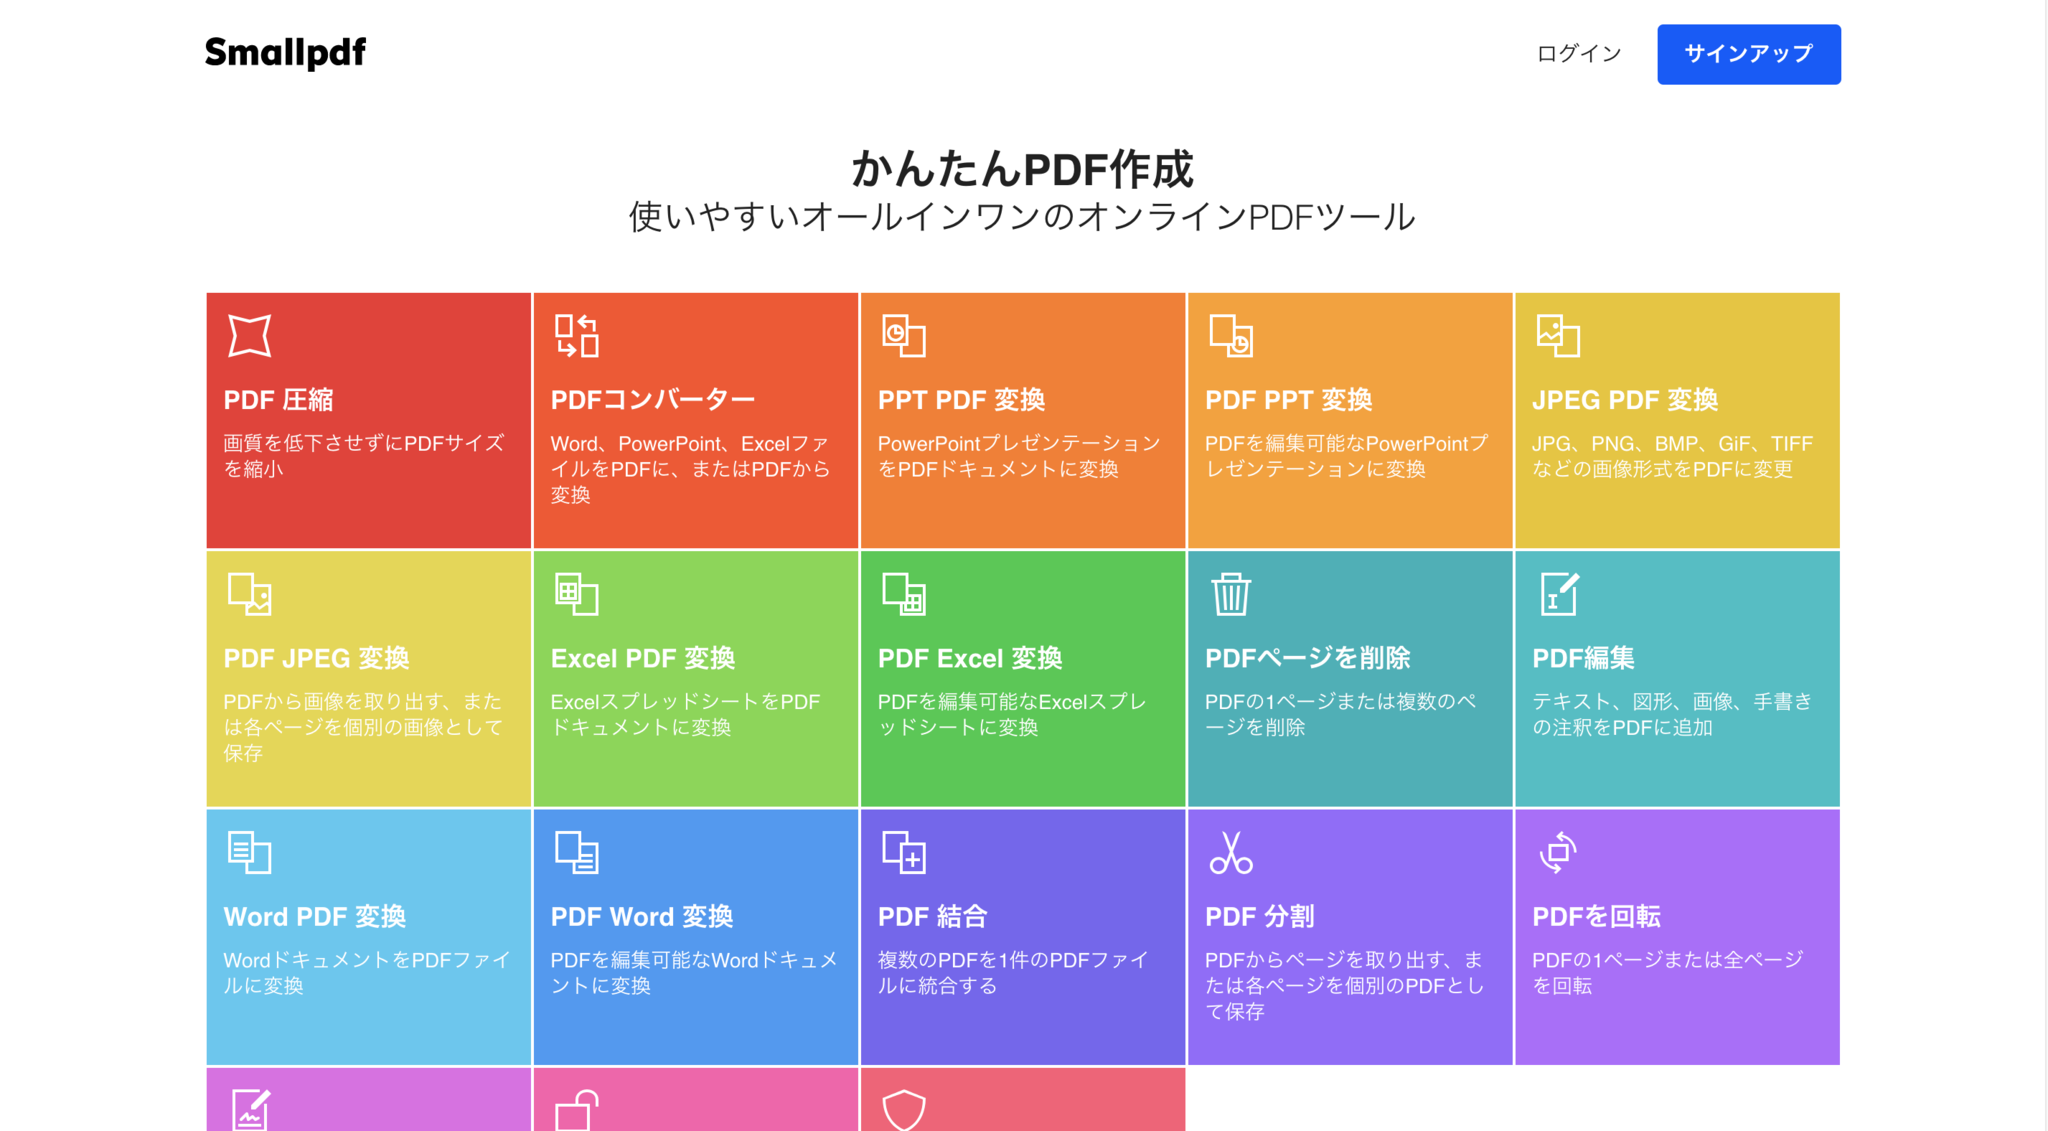Click the サインアップ sign up button
Screen dimensions: 2048x1131
1748,54
